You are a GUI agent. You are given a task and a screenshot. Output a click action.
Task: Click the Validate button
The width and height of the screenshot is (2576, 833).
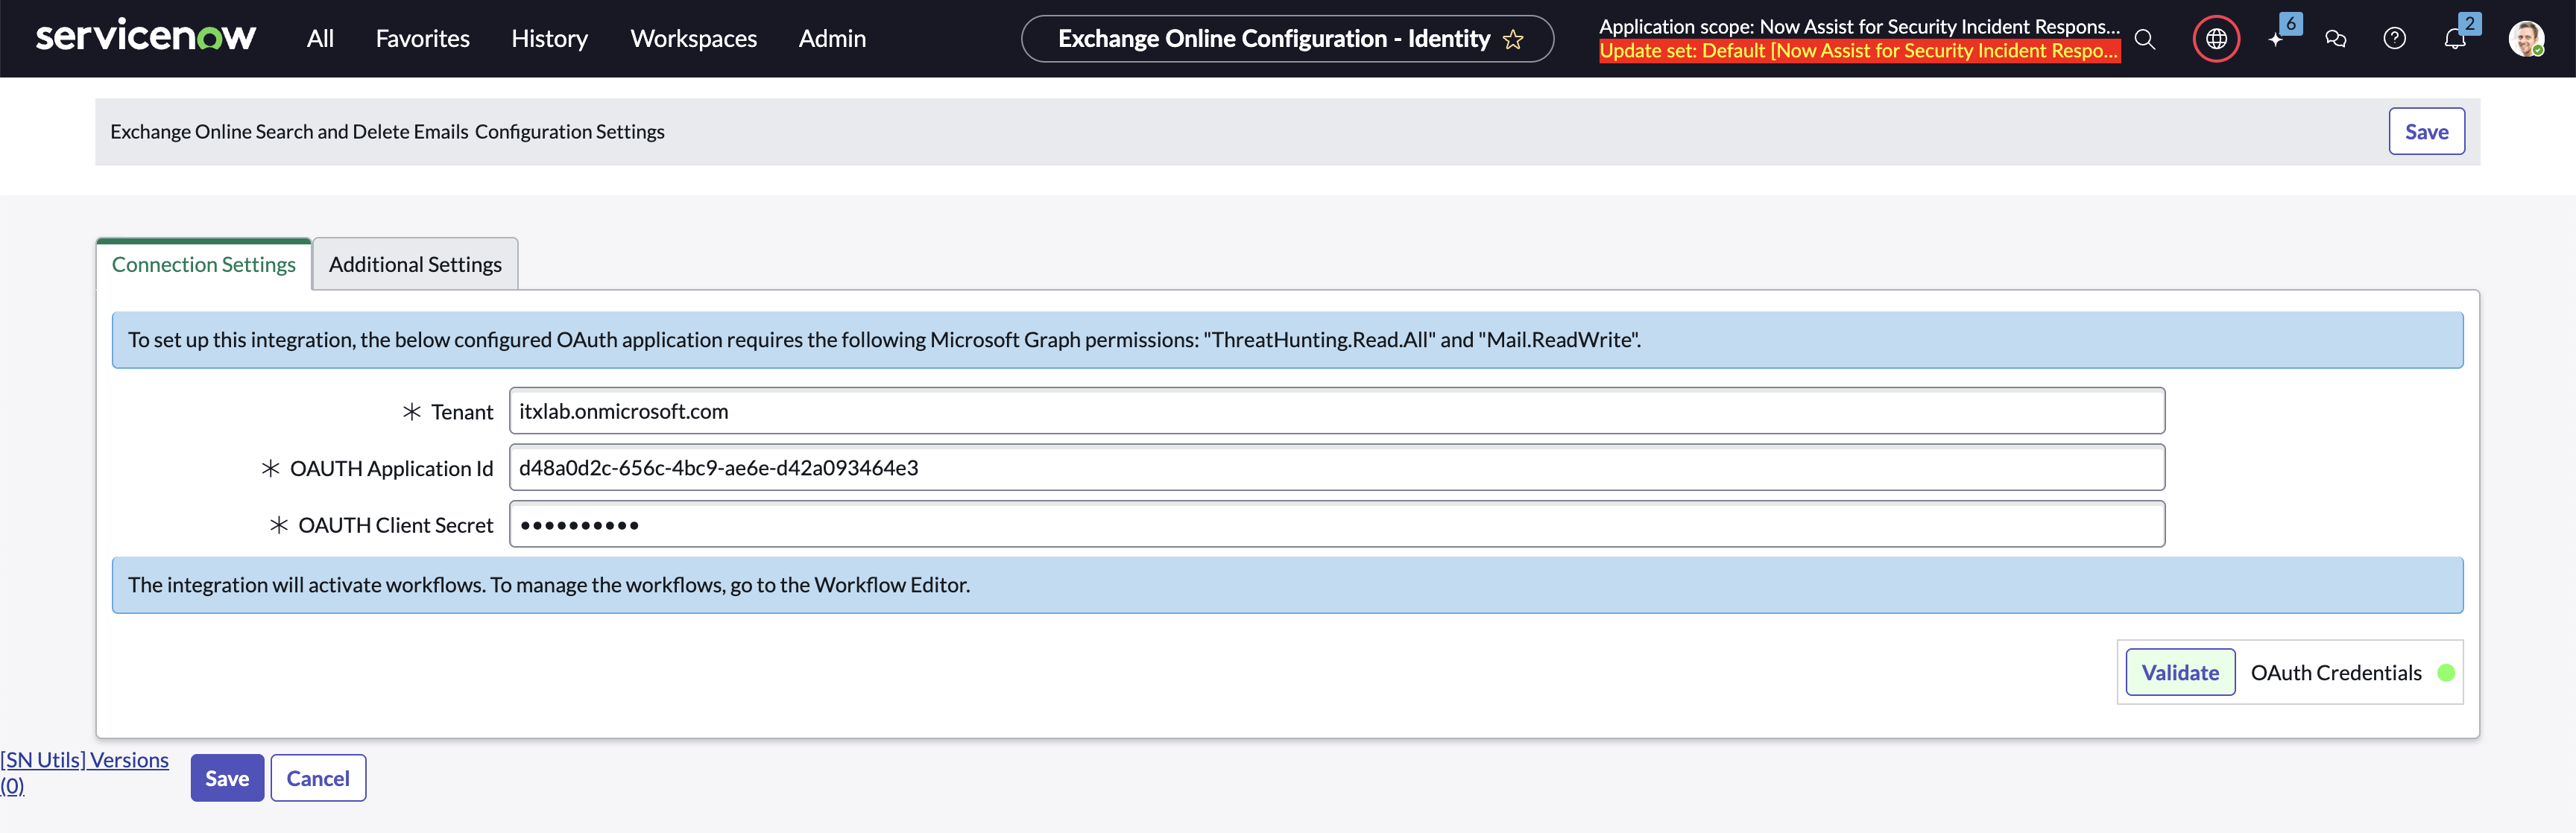pyautogui.click(x=2180, y=673)
